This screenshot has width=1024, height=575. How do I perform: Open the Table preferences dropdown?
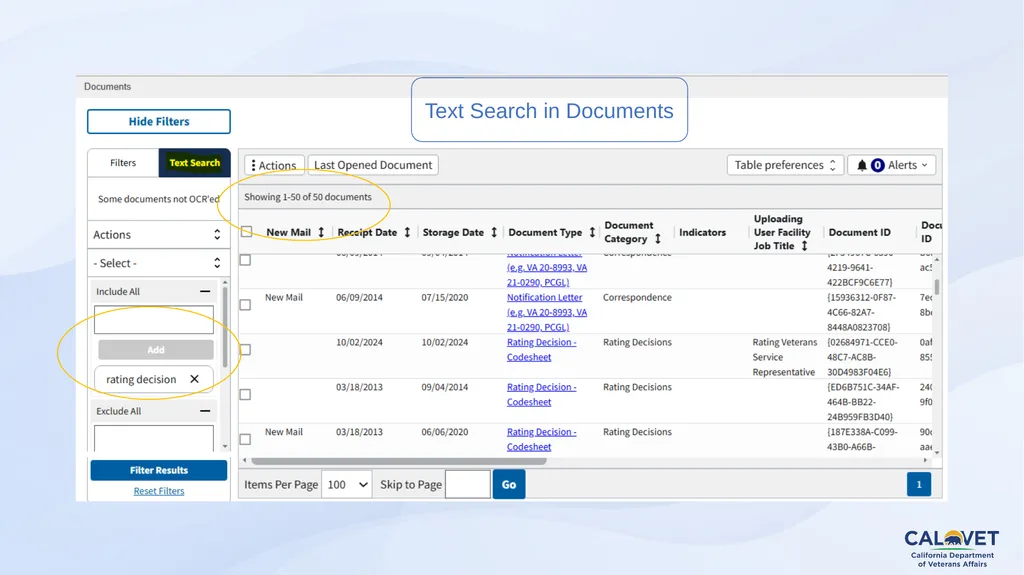[x=785, y=165]
